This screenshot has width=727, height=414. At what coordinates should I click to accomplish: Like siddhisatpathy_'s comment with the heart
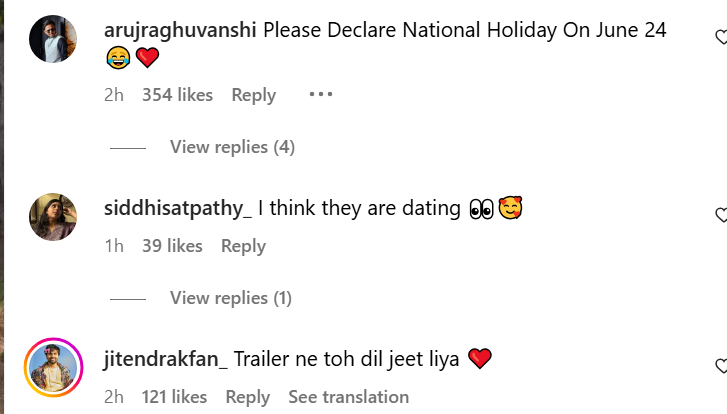[x=720, y=215]
